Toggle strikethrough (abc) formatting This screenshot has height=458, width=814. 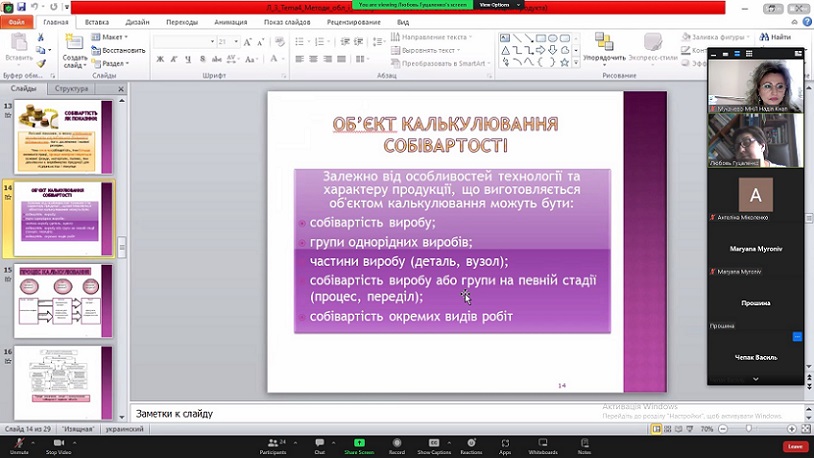coord(216,59)
